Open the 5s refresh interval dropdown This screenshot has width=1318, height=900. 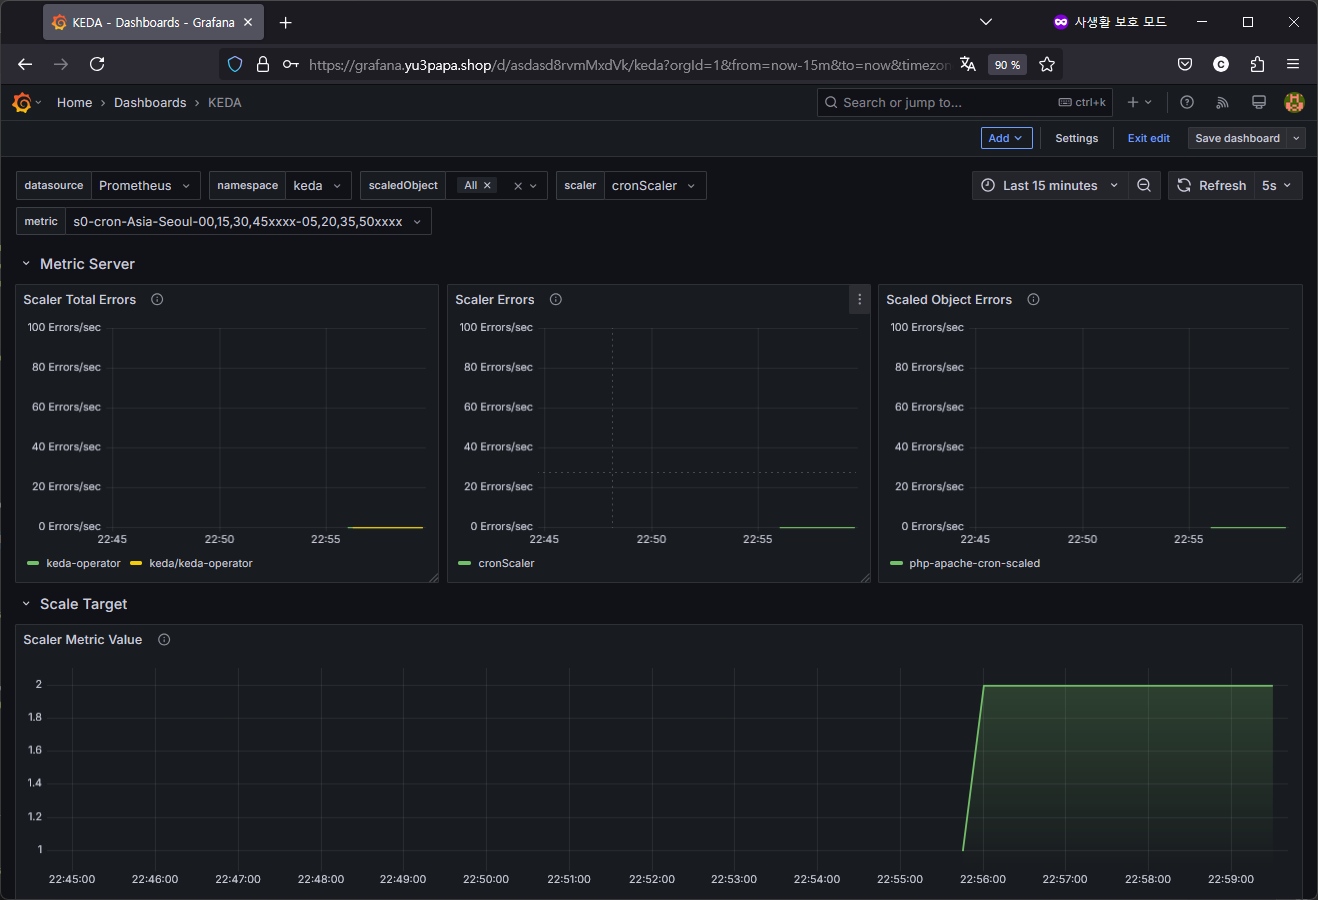(1277, 185)
